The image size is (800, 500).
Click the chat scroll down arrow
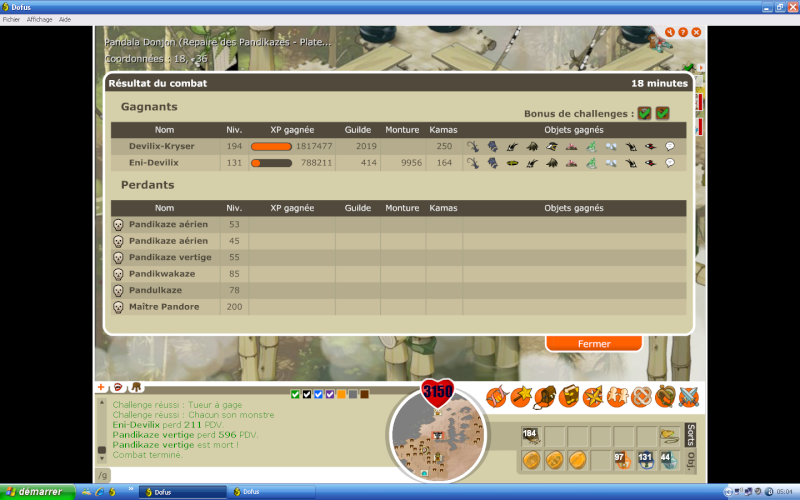[x=102, y=459]
